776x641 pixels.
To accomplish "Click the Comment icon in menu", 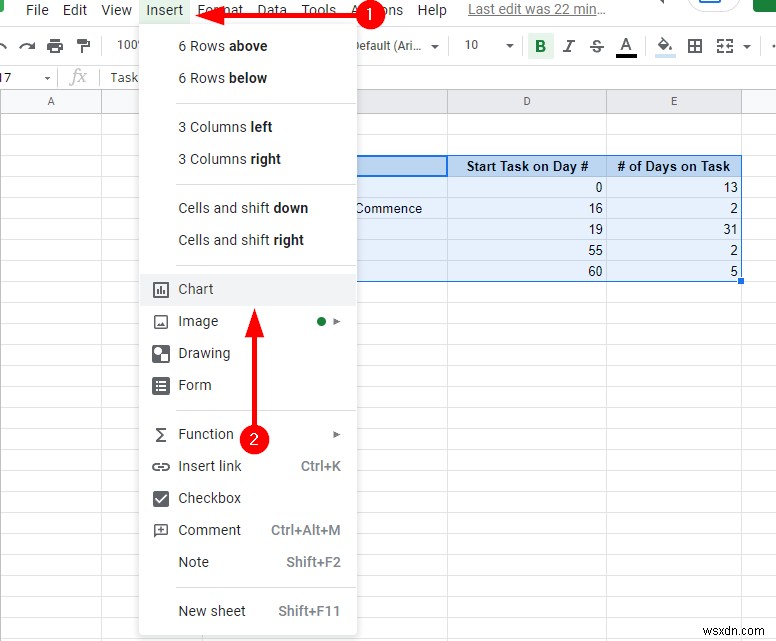I will (x=160, y=530).
